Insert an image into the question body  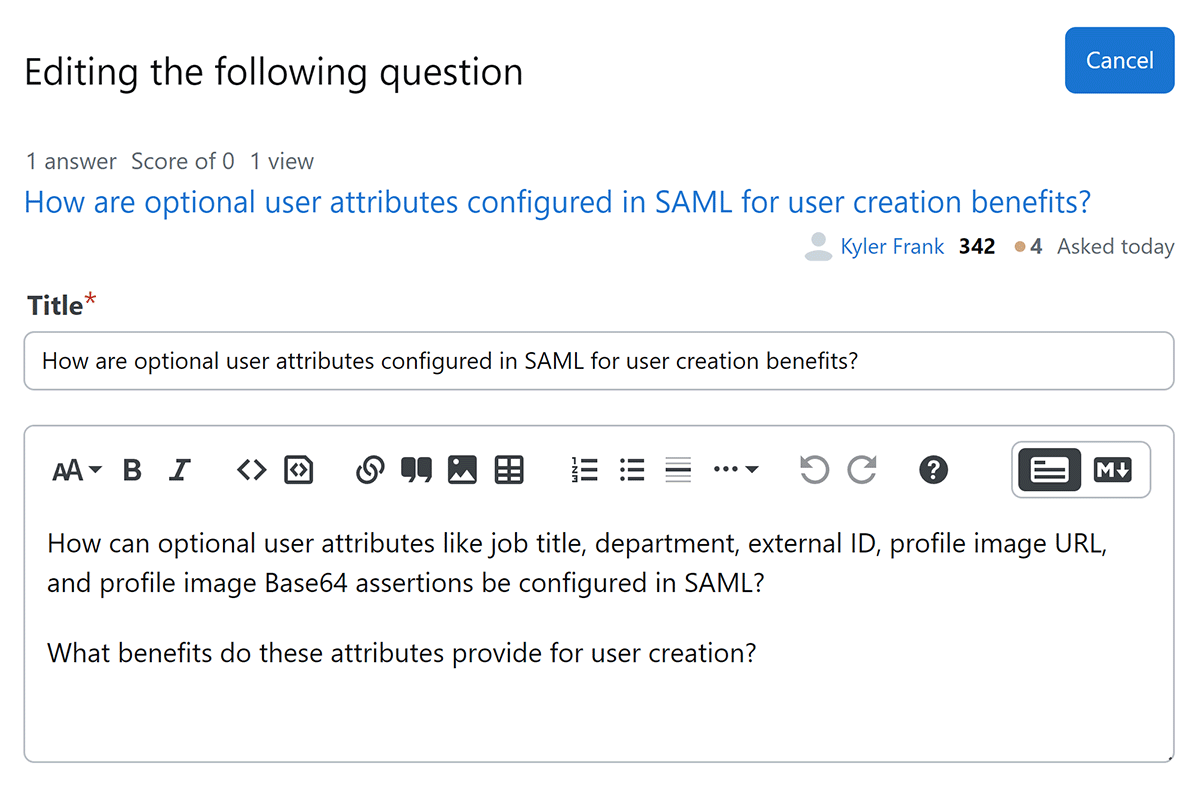click(x=462, y=470)
